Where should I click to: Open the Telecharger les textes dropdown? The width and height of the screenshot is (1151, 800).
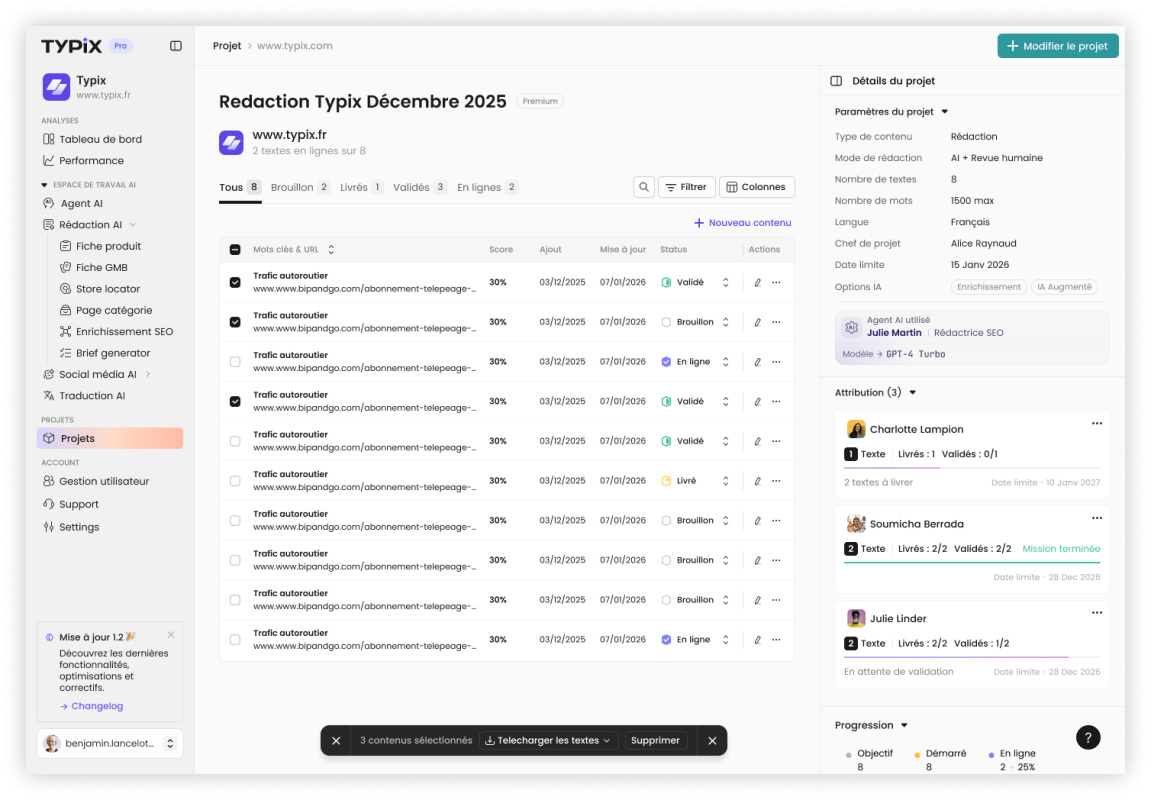tap(546, 741)
